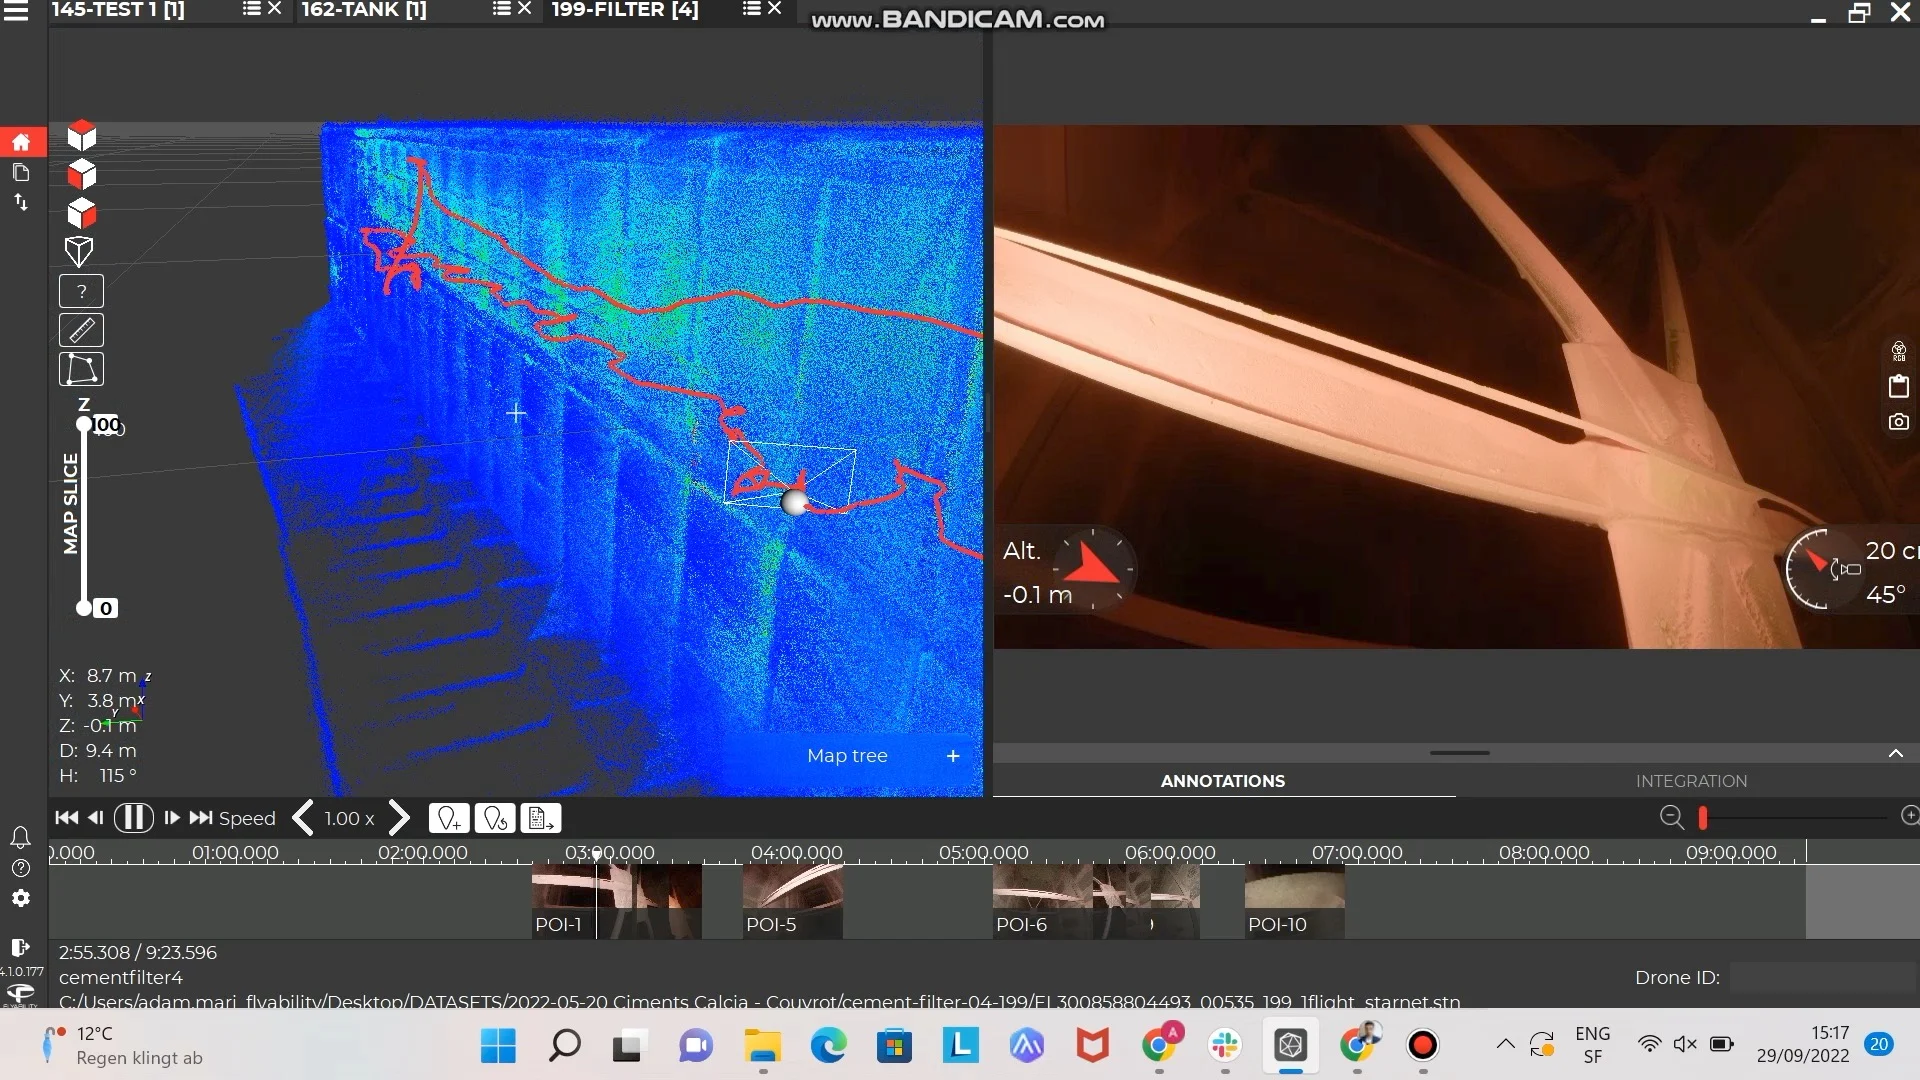The height and width of the screenshot is (1080, 1920).
Task: Step one frame backward
Action: coord(96,818)
